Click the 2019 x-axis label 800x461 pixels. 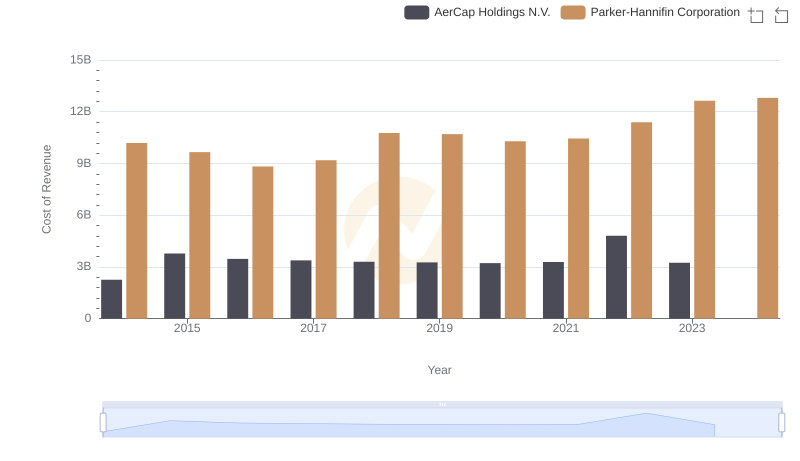[439, 328]
